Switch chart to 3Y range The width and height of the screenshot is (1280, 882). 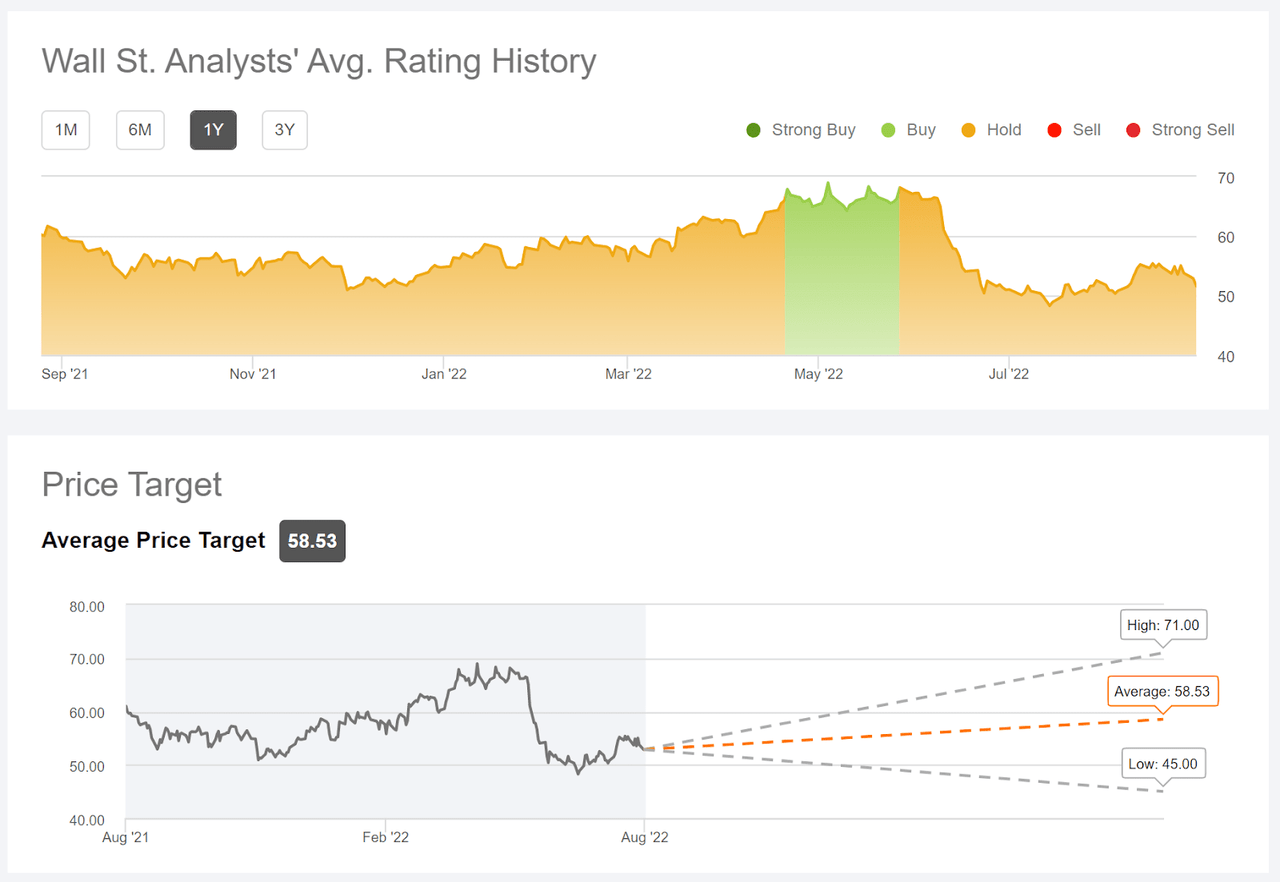285,130
